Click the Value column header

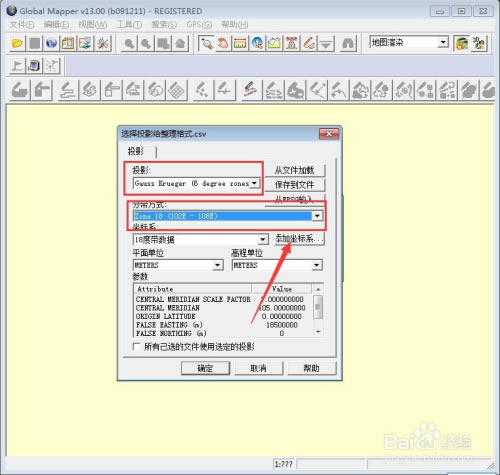pos(282,289)
